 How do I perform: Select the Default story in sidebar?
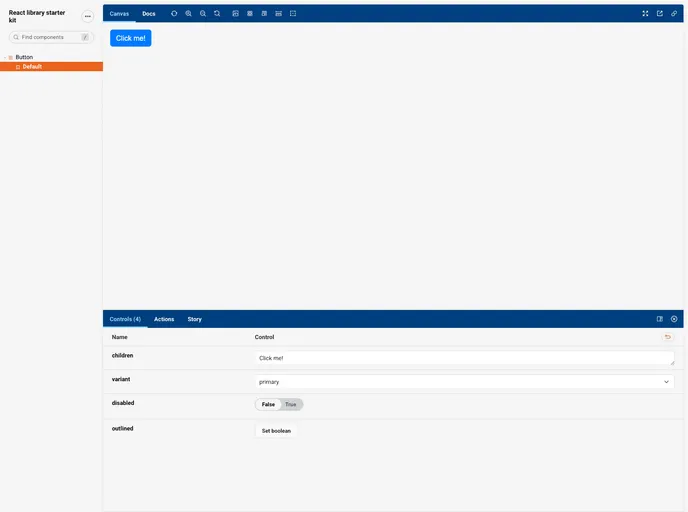tap(51, 67)
